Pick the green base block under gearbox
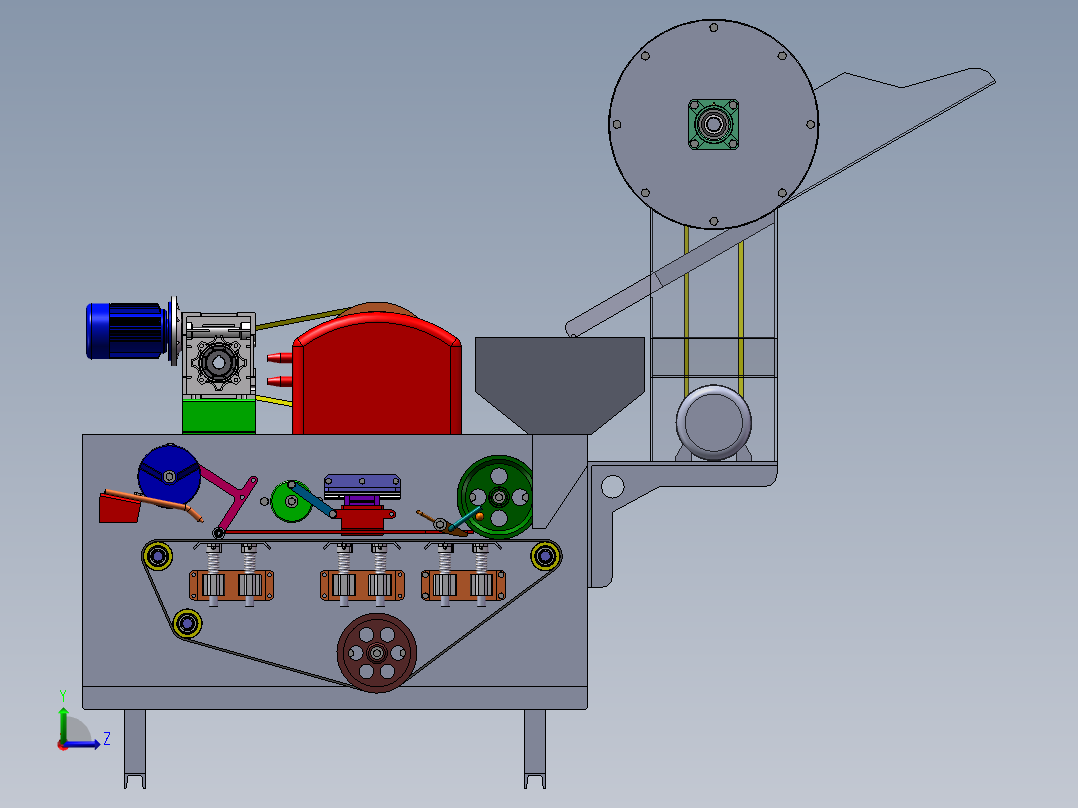Viewport: 1078px width, 808px height. [219, 417]
